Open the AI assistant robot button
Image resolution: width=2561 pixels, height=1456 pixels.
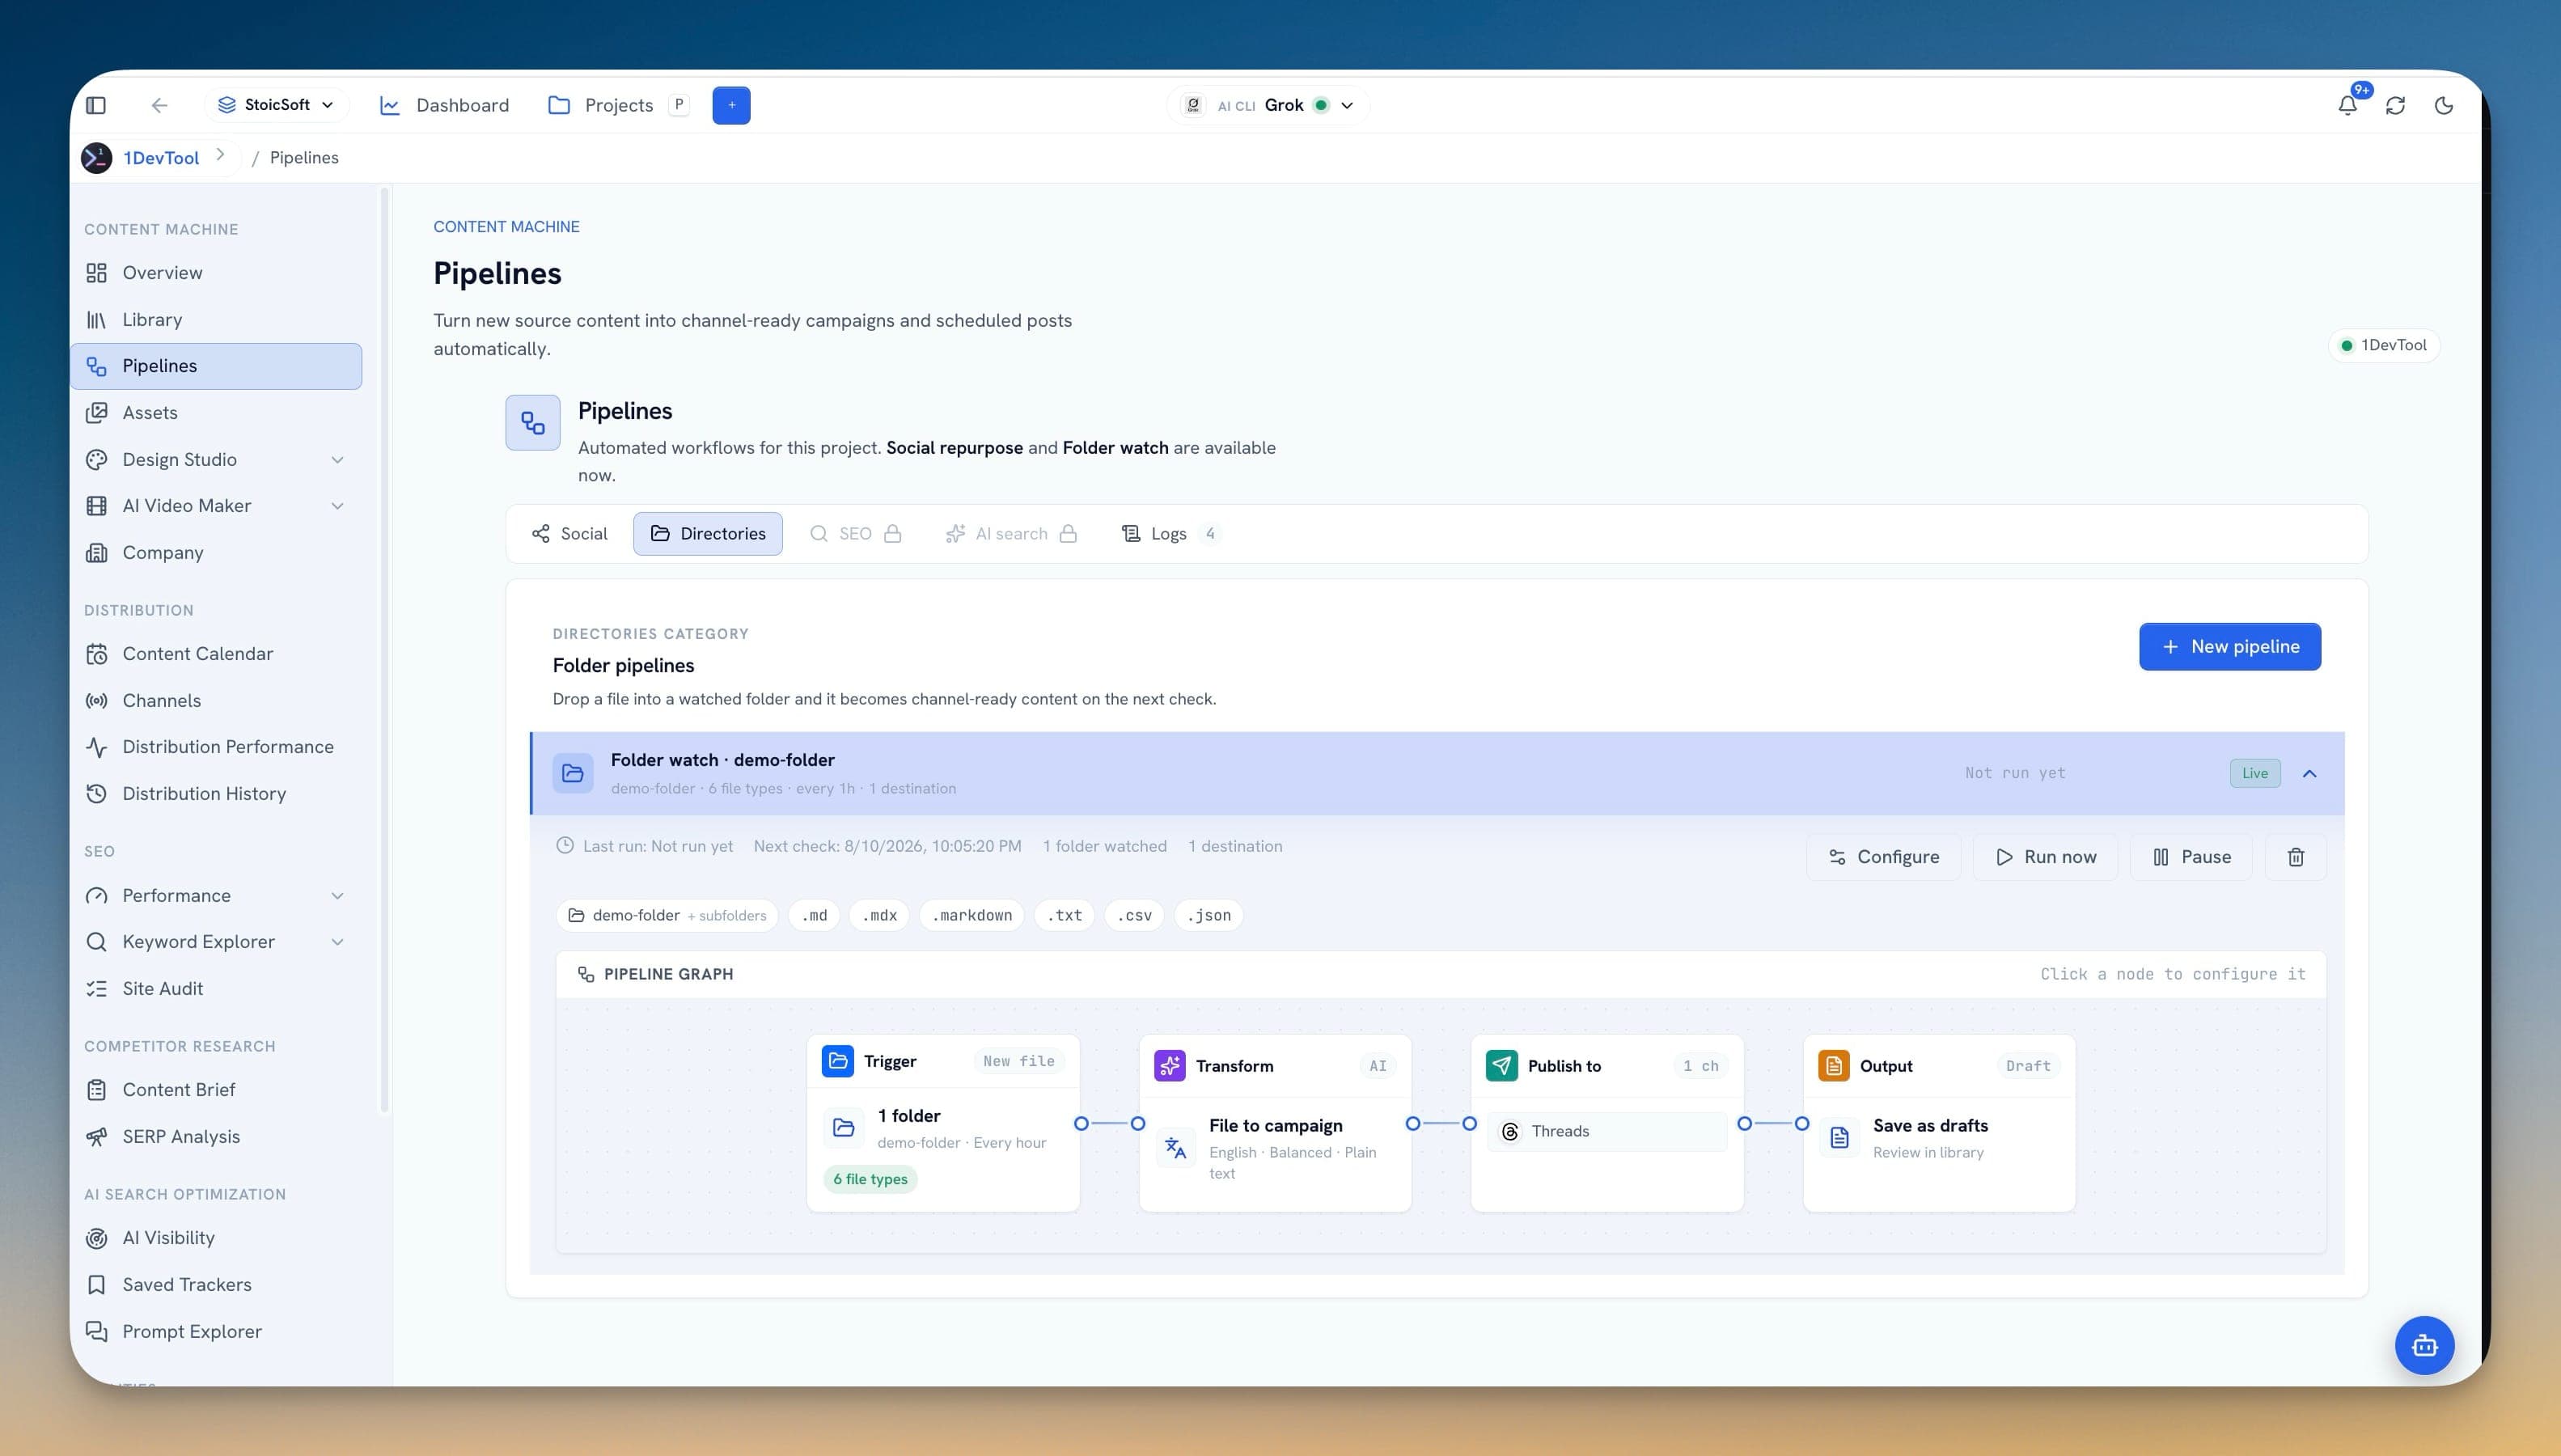point(2424,1345)
